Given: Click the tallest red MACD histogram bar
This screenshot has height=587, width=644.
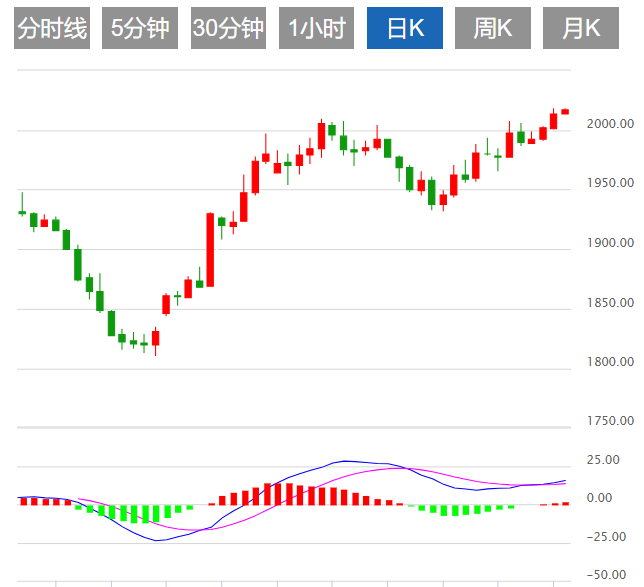Looking at the screenshot, I should [268, 494].
